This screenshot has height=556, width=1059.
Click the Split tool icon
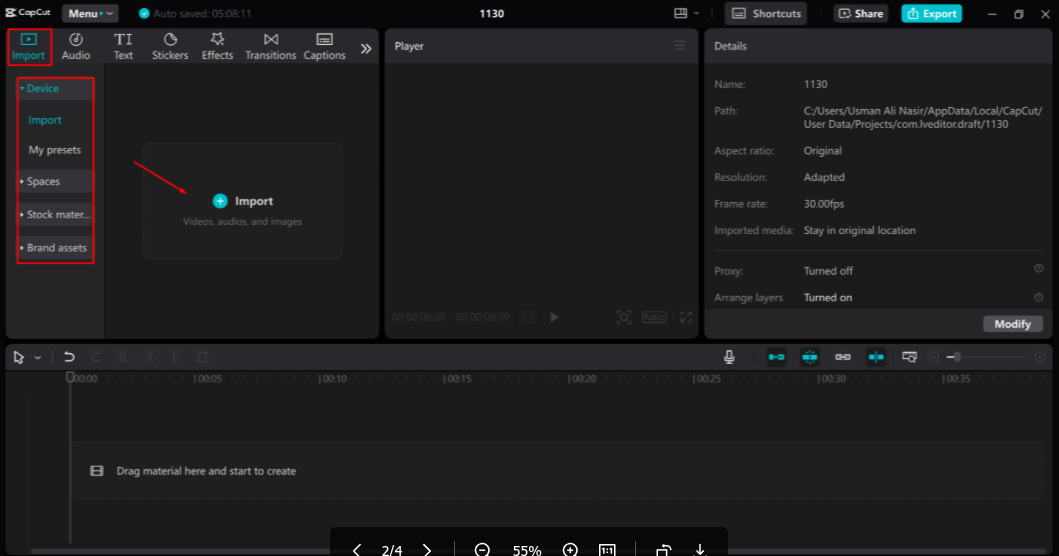[x=122, y=357]
